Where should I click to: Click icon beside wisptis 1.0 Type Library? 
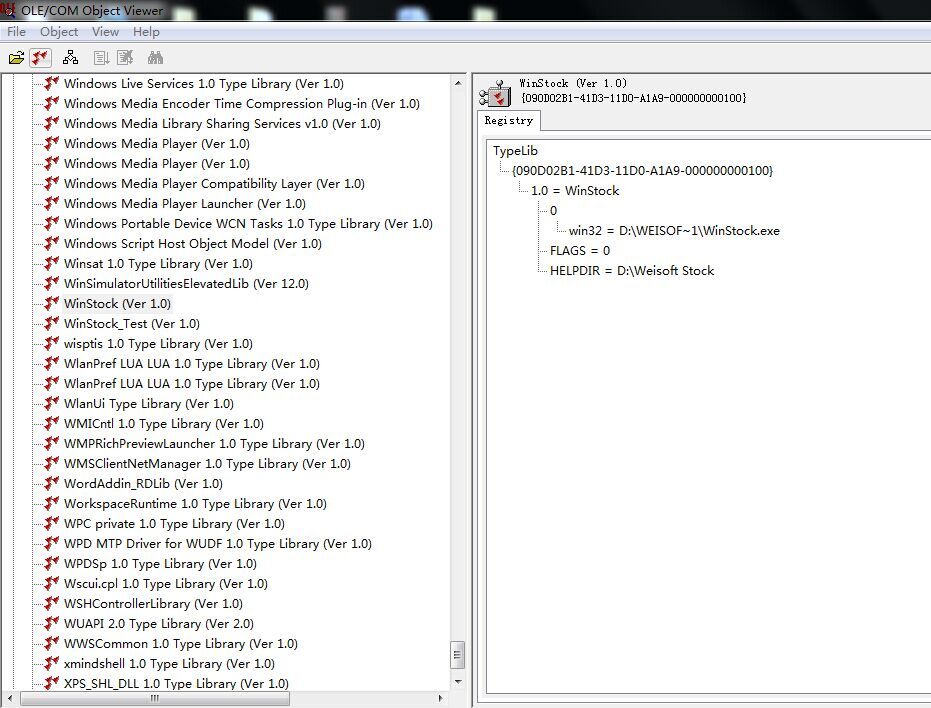coord(52,343)
